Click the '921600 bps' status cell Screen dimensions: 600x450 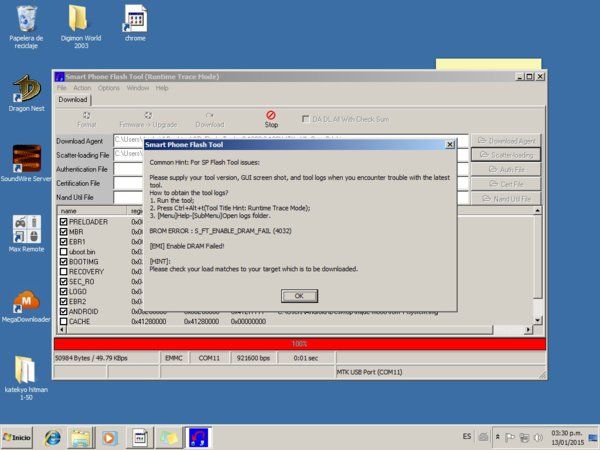click(253, 358)
